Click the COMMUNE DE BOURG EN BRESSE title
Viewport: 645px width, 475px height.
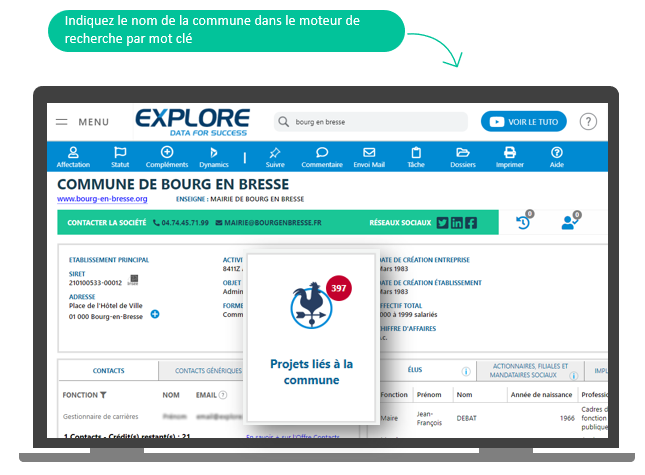(173, 184)
